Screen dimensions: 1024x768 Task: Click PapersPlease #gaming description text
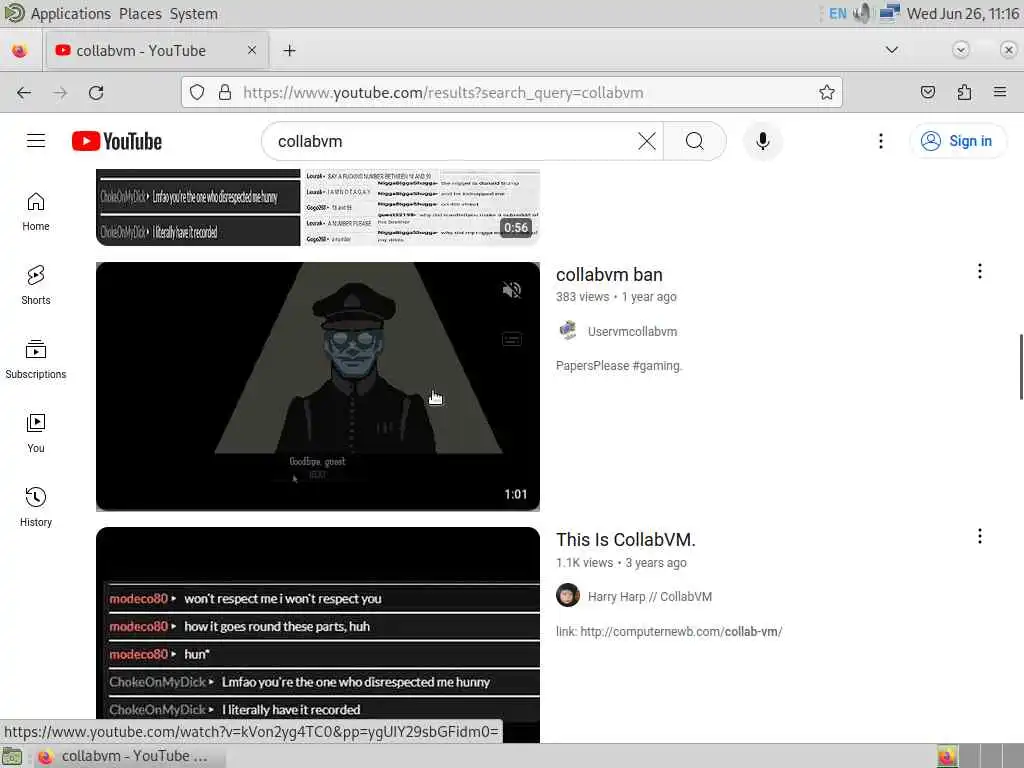point(619,366)
